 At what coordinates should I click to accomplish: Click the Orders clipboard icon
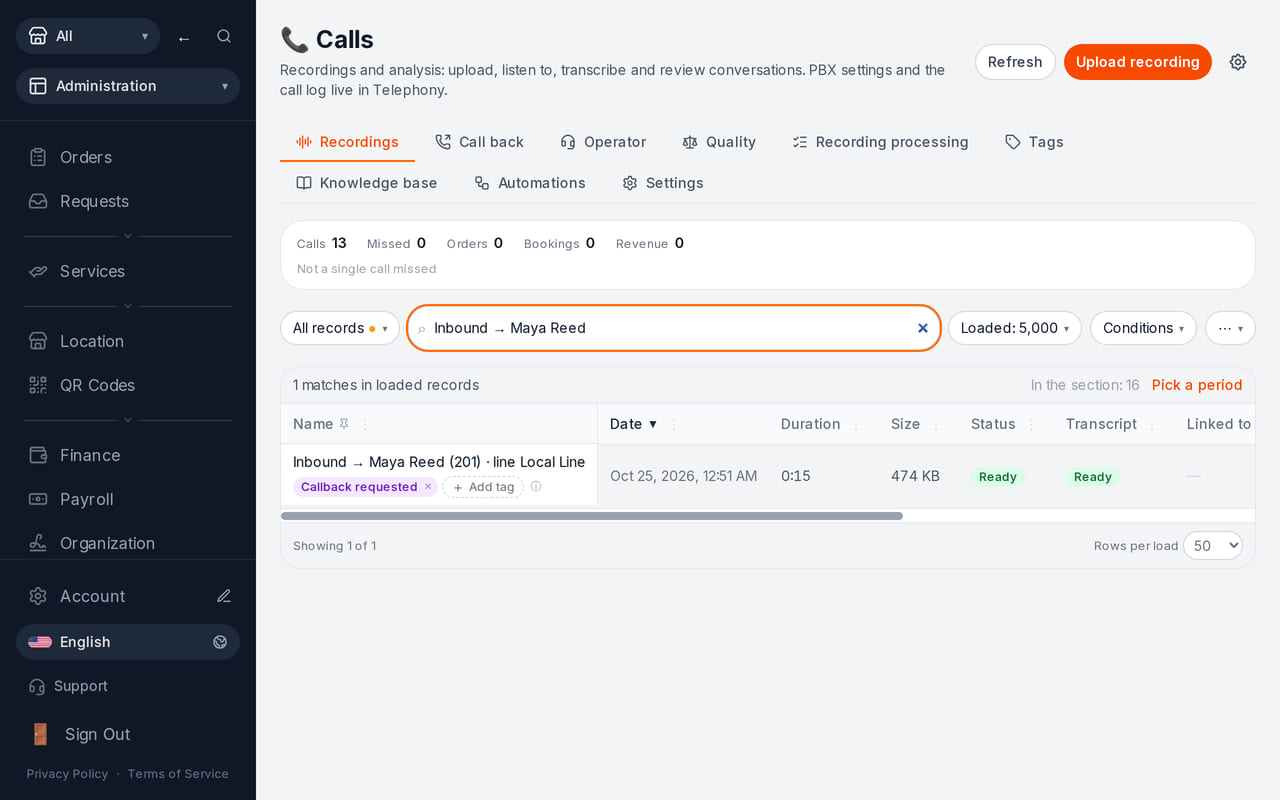38,157
